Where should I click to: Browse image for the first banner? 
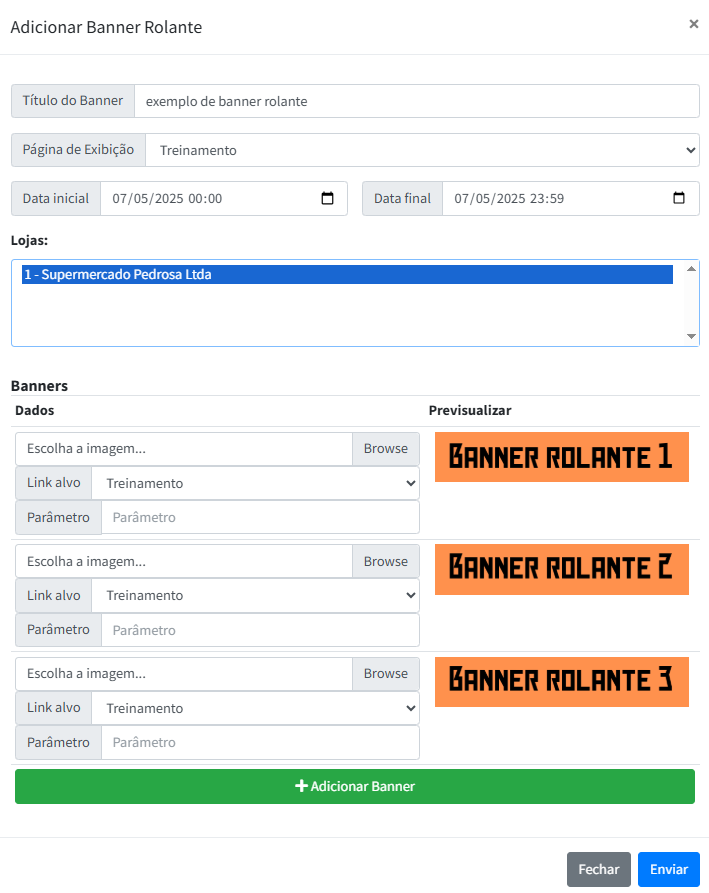click(385, 449)
